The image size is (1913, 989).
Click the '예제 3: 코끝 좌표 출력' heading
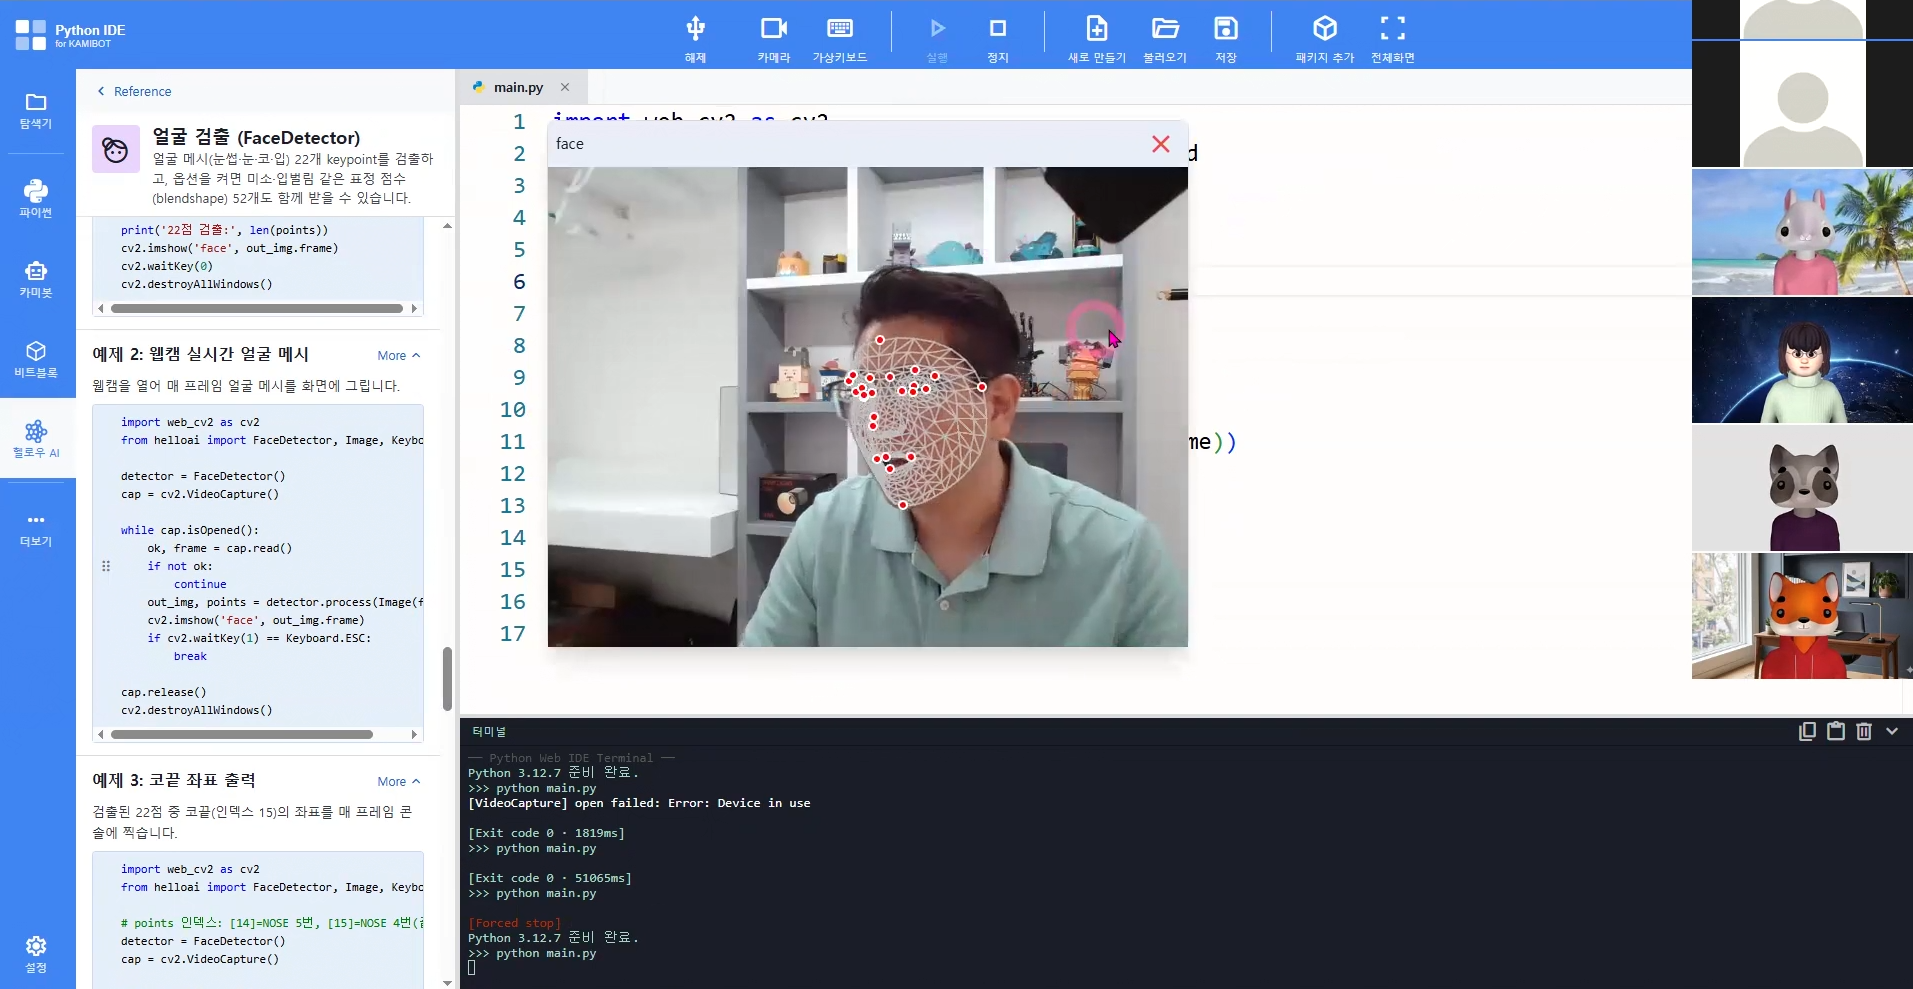[x=174, y=780]
